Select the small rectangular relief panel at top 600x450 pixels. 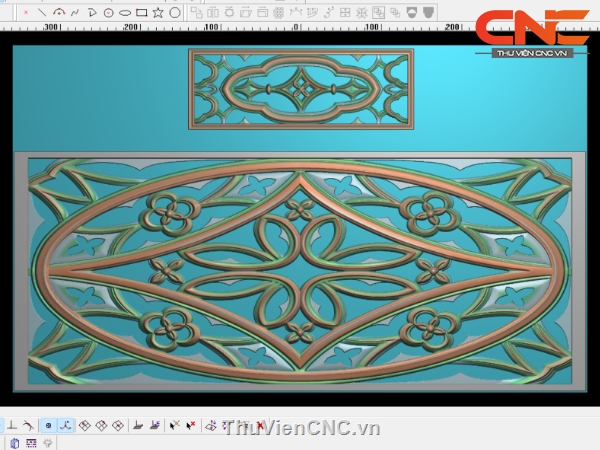(x=300, y=89)
